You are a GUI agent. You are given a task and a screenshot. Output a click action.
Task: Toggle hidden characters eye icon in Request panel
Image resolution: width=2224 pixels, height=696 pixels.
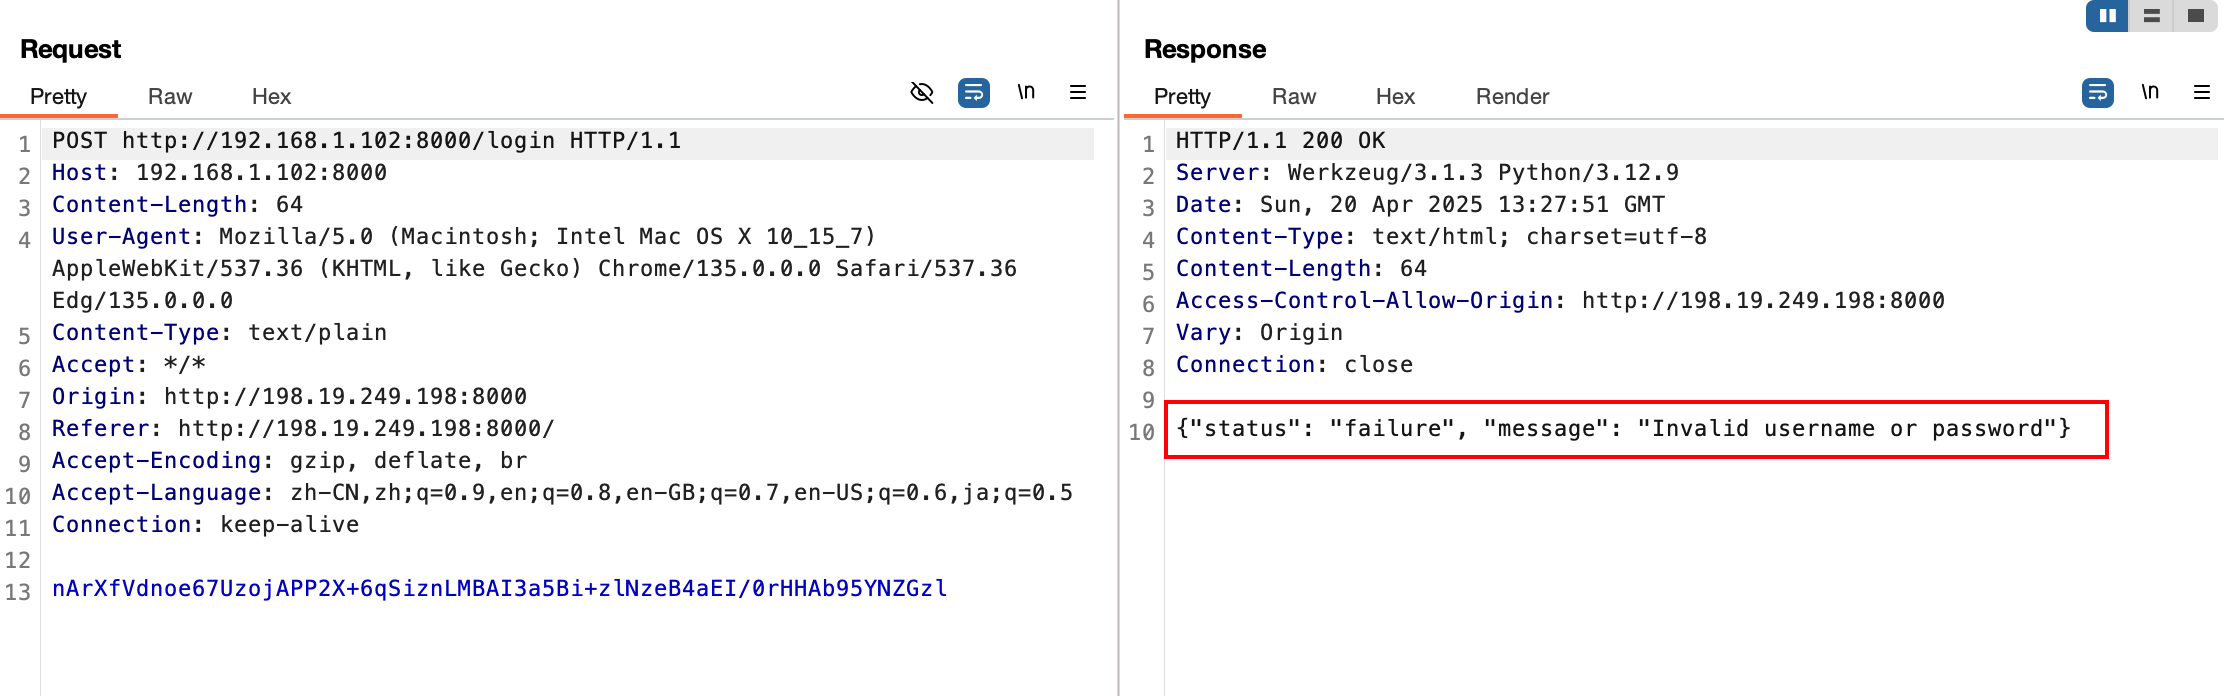point(922,93)
